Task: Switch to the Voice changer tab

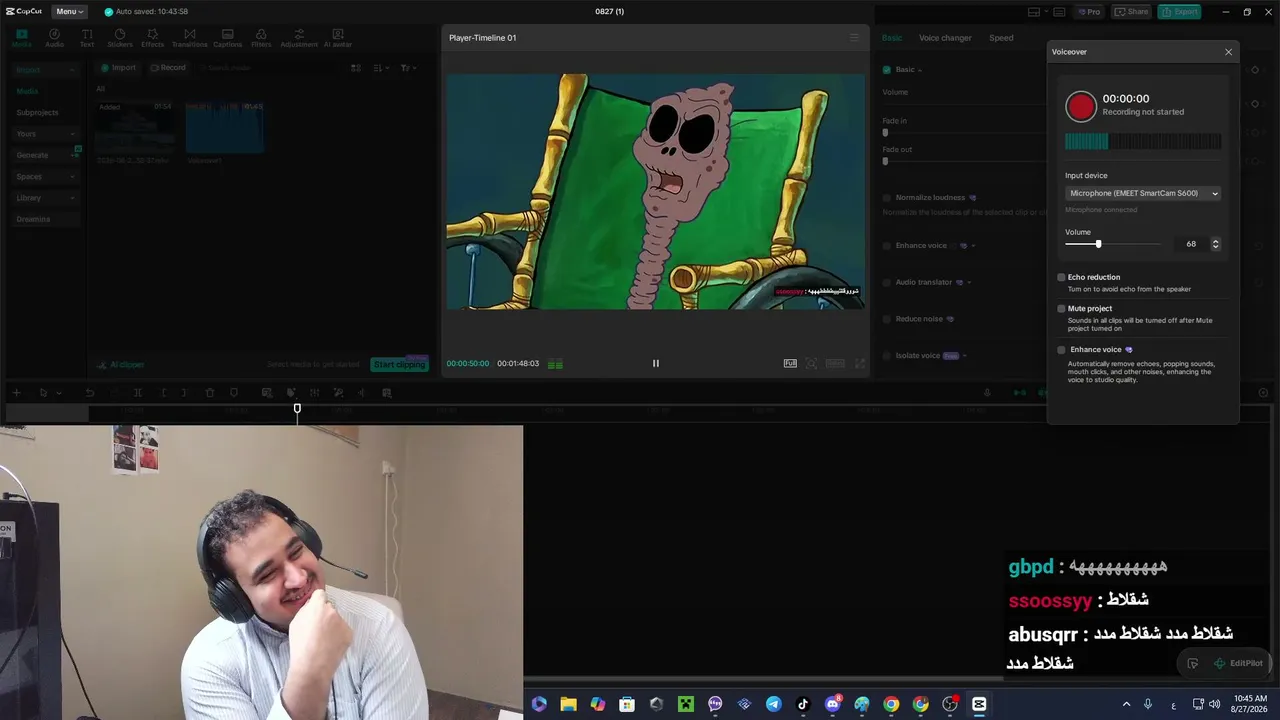Action: (945, 38)
